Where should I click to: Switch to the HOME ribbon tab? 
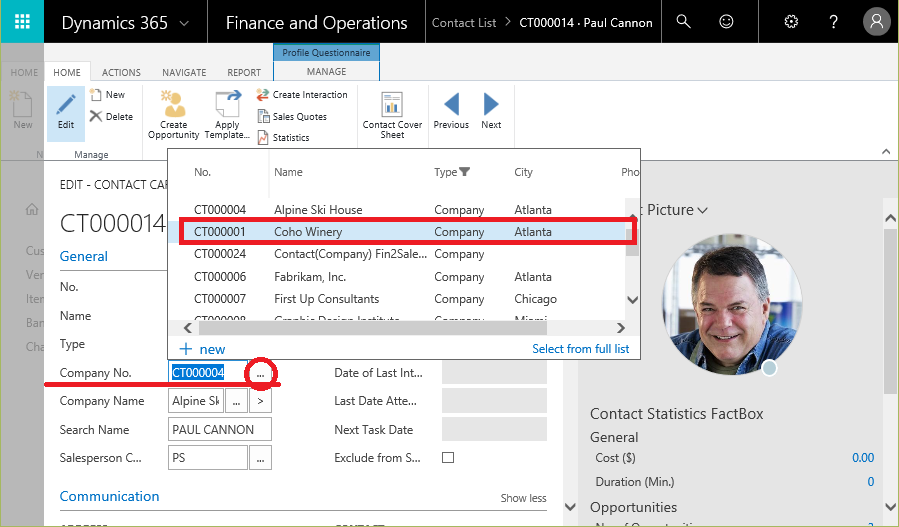[67, 72]
